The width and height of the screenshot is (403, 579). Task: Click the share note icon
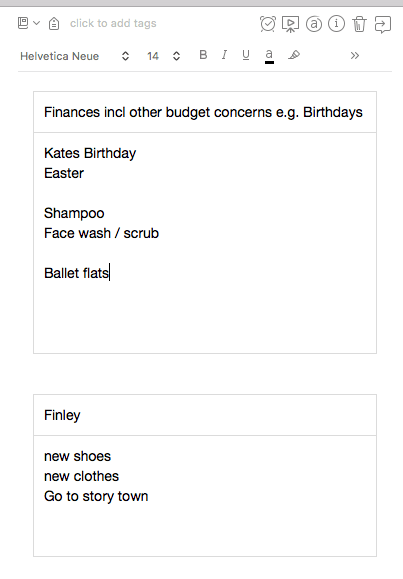pos(382,24)
